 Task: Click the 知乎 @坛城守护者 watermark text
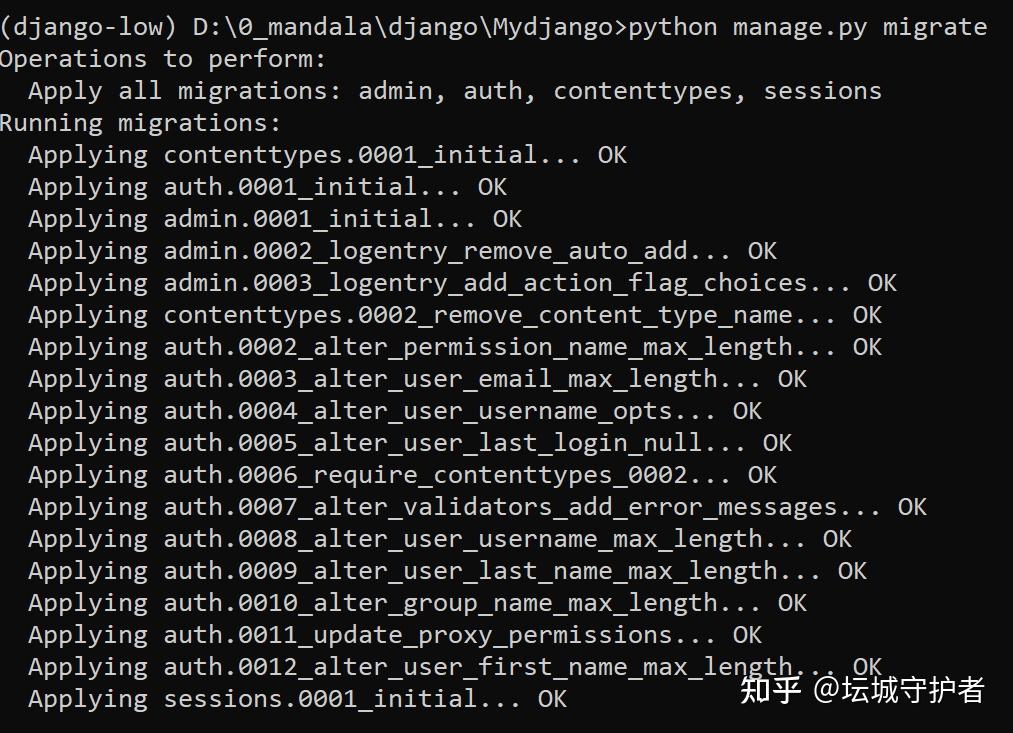coord(862,690)
